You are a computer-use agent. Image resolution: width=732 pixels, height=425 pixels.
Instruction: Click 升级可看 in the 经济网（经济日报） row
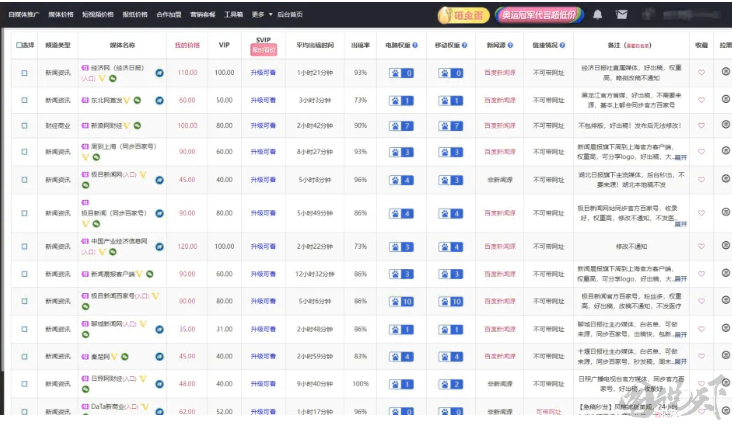tap(263, 73)
